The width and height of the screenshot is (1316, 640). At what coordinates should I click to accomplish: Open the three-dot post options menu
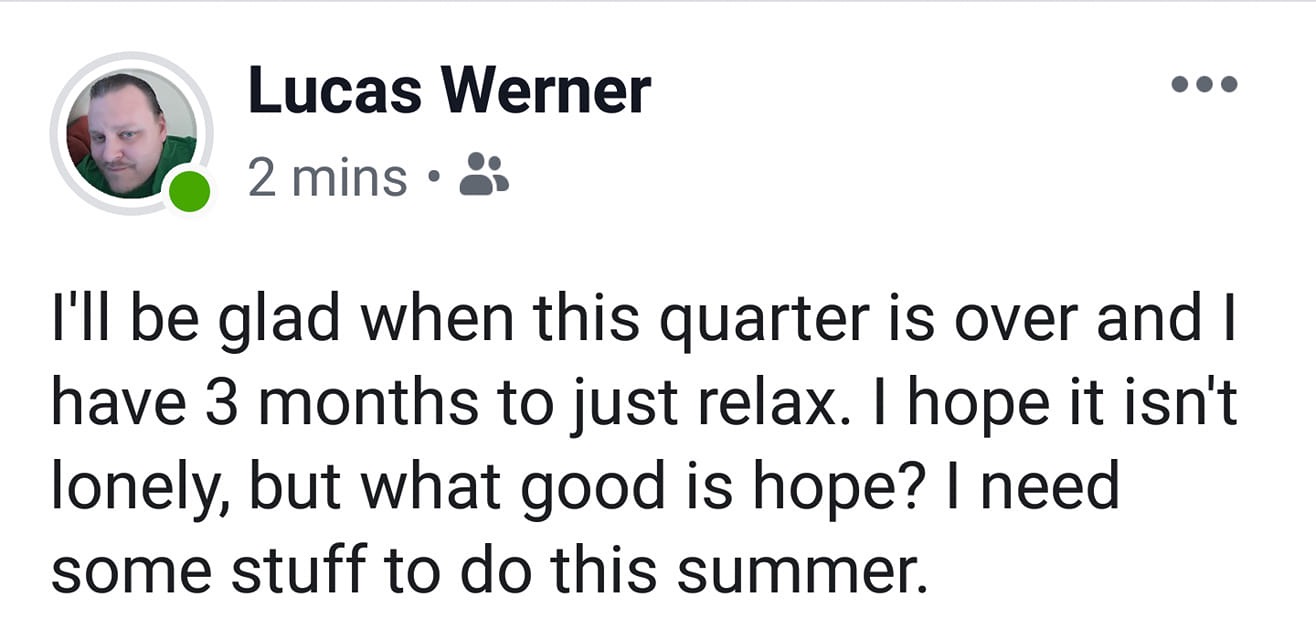coord(1205,84)
